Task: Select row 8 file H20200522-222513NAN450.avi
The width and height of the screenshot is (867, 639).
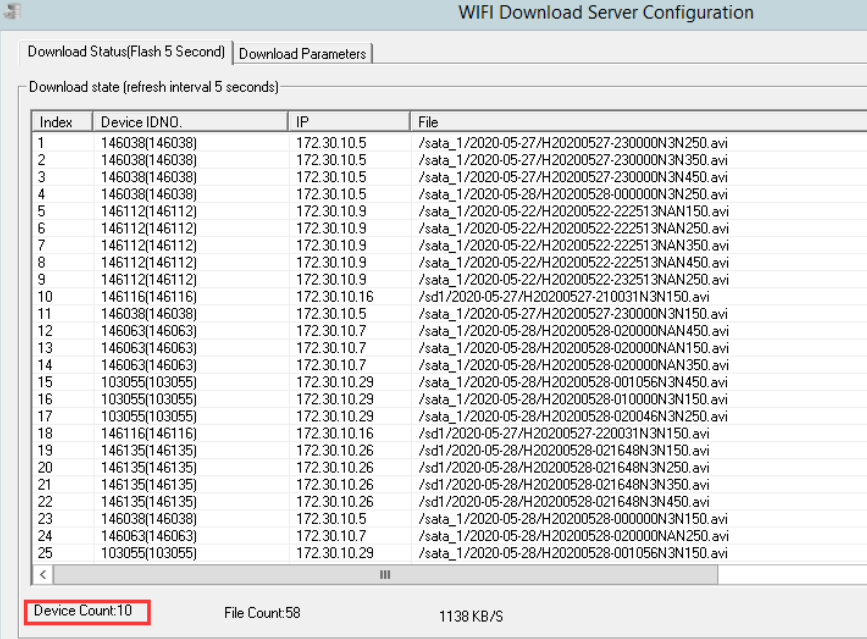Action: (x=573, y=263)
